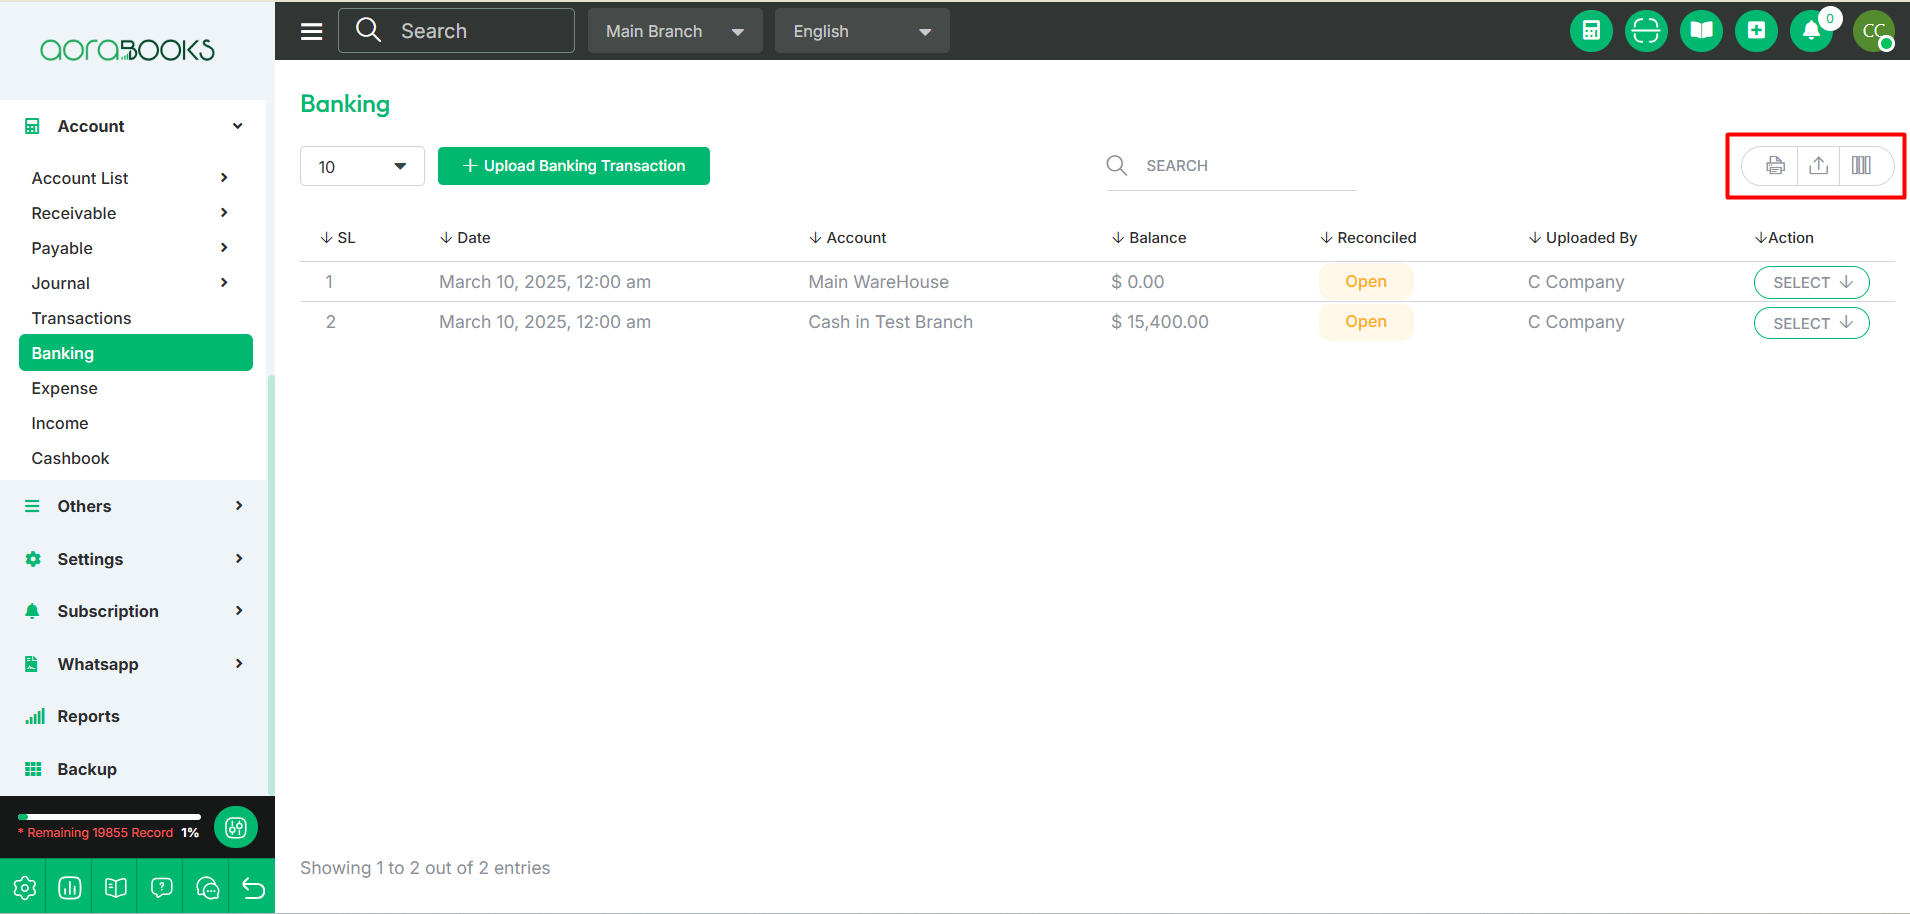
Task: Click Open status badge for Main WareHouse
Action: click(1366, 282)
